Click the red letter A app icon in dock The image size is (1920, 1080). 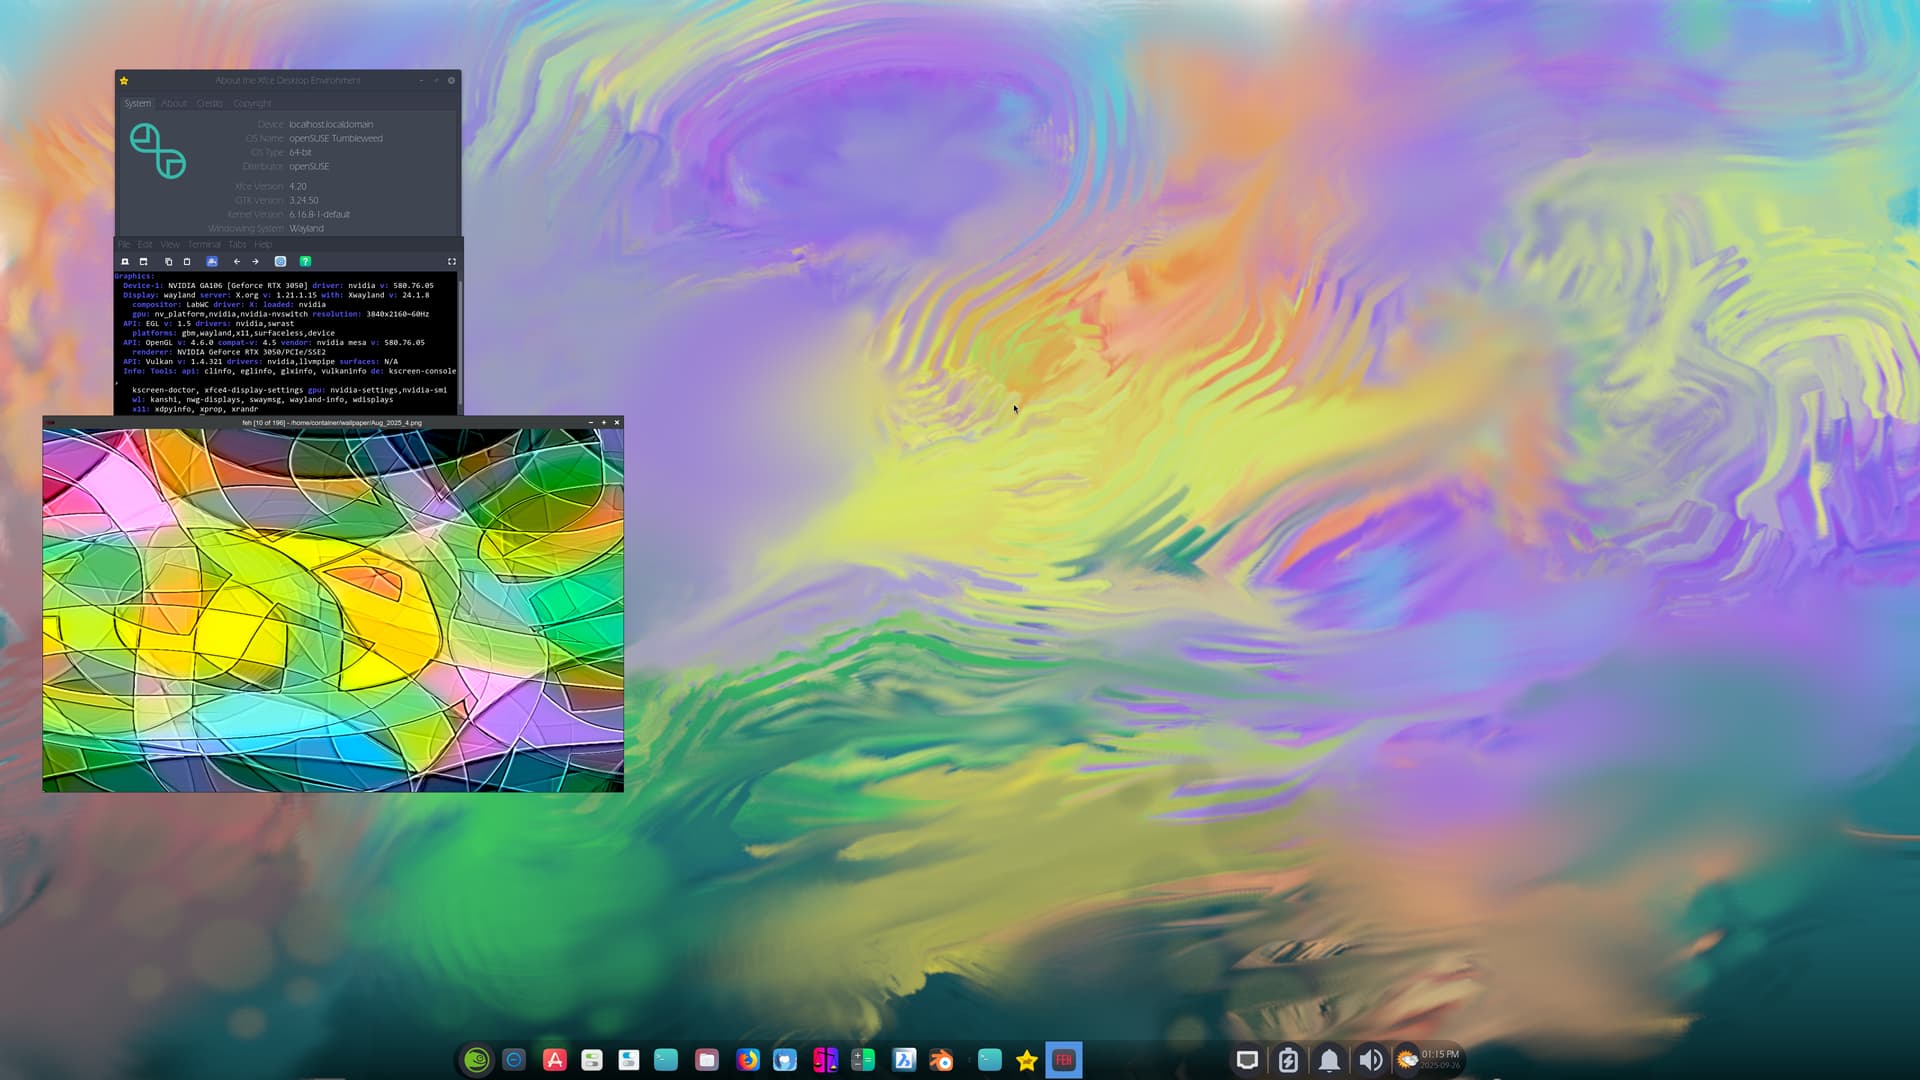coord(554,1060)
